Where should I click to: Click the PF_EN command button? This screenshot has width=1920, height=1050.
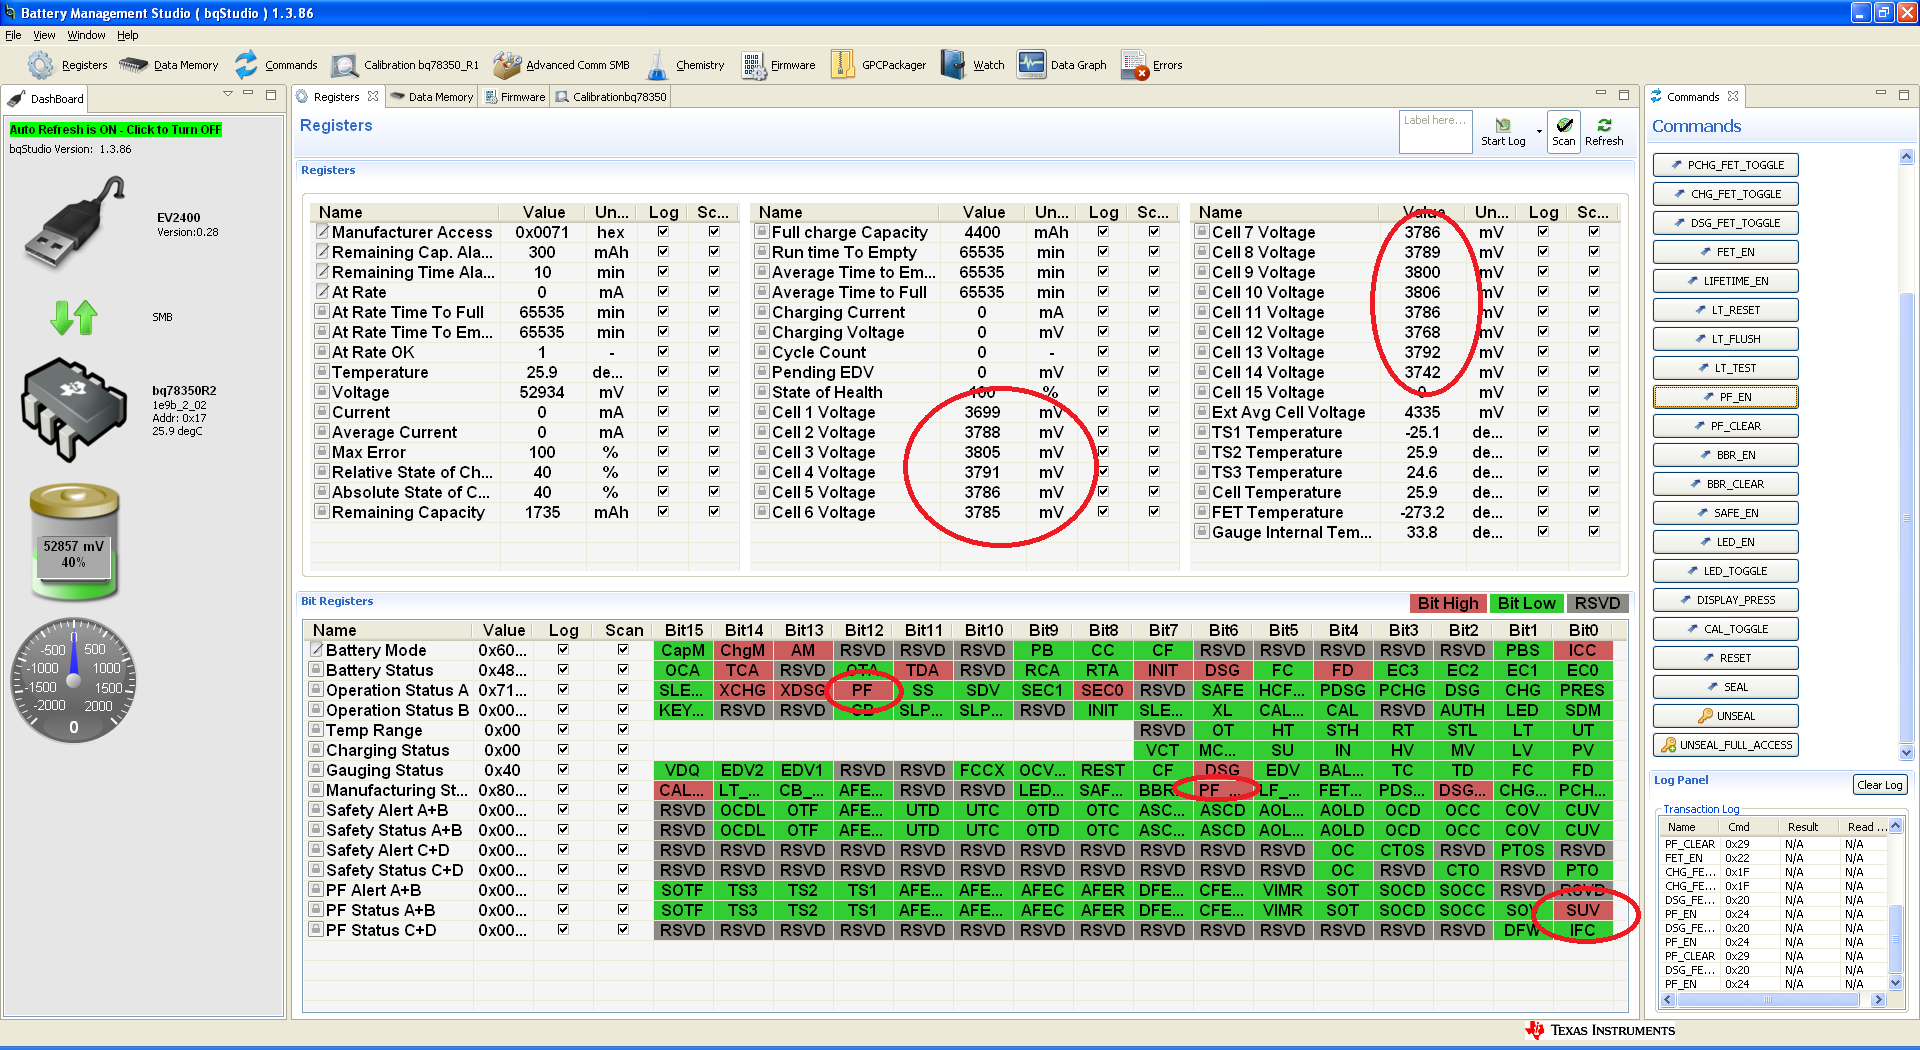pyautogui.click(x=1725, y=397)
